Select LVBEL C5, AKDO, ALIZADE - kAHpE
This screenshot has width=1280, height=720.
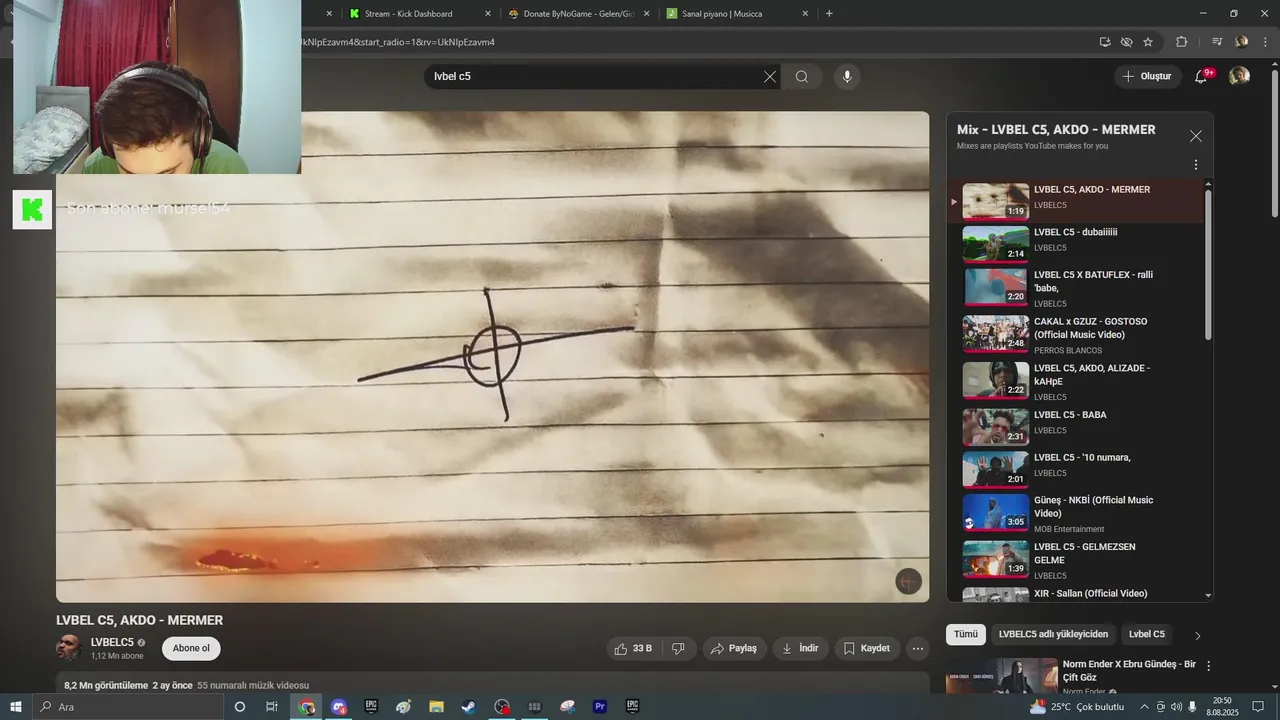pos(1075,381)
